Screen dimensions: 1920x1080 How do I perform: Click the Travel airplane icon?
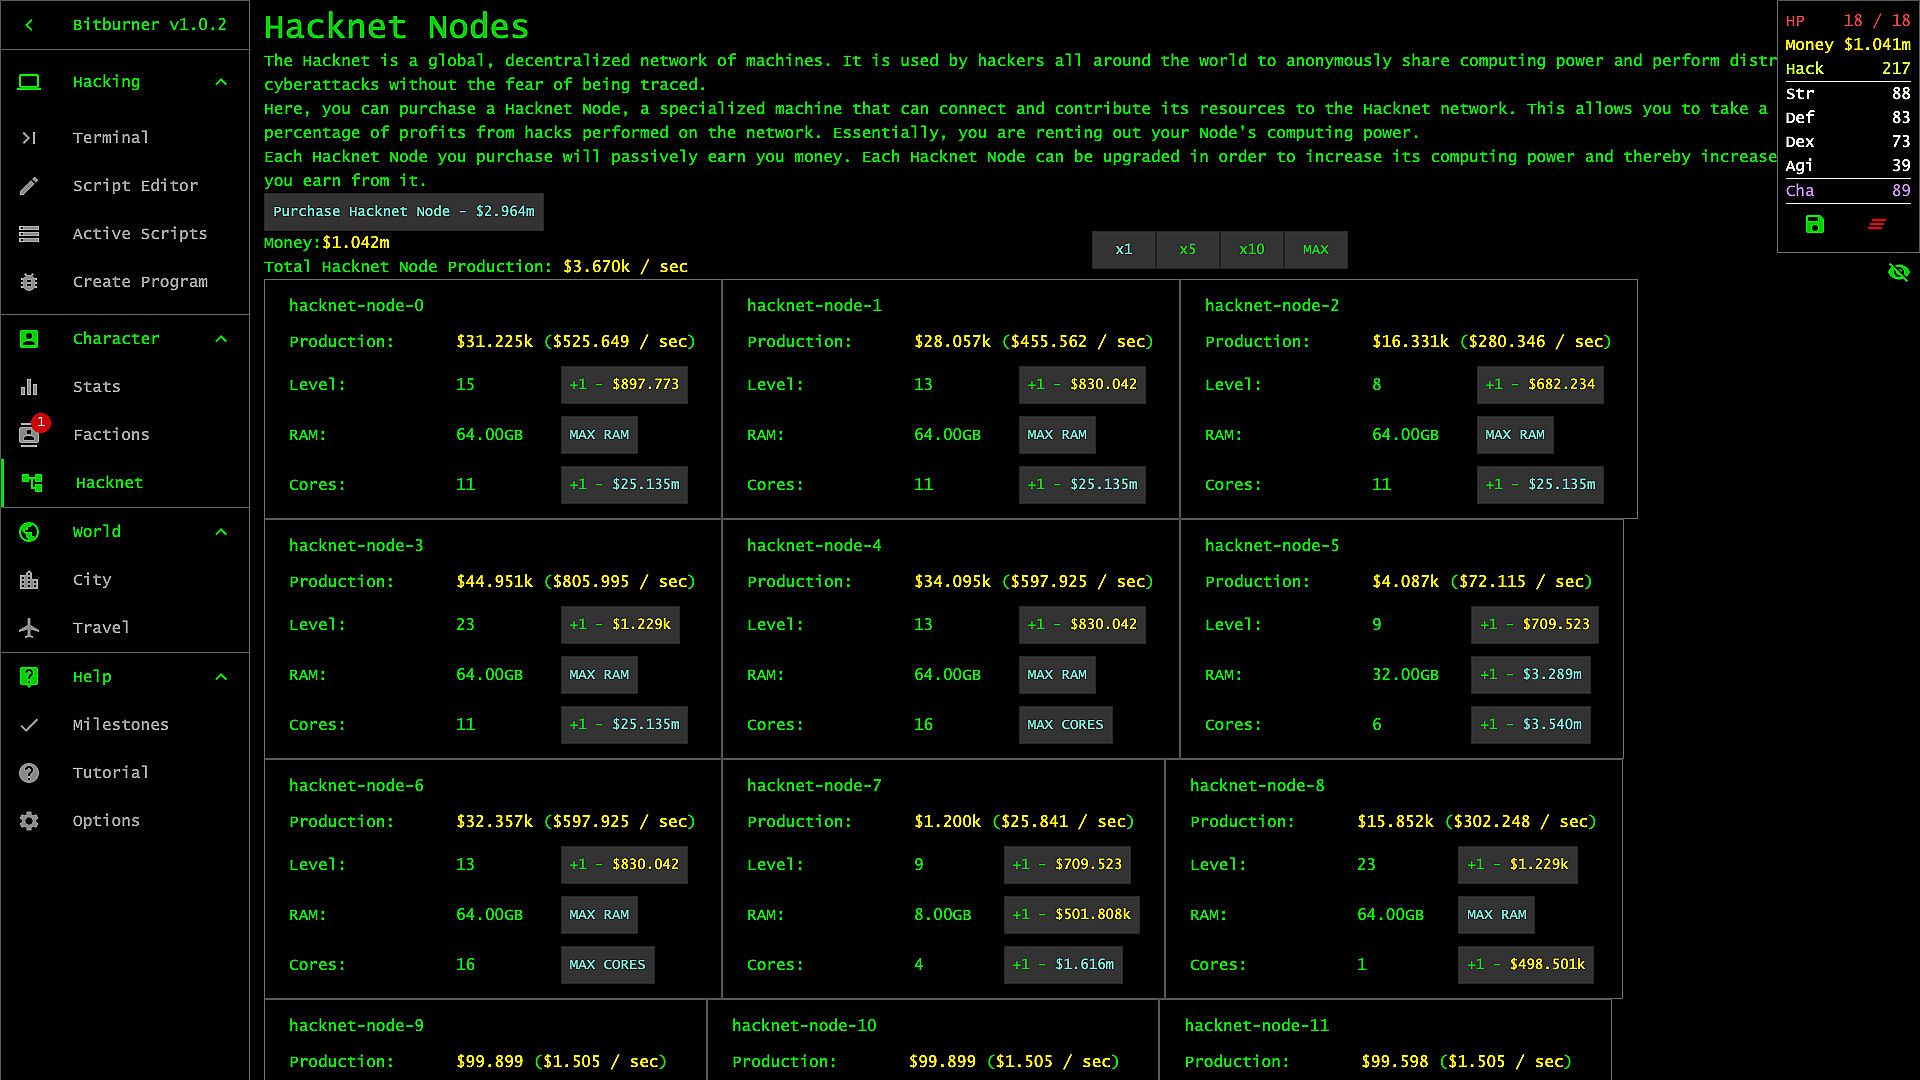(x=29, y=628)
